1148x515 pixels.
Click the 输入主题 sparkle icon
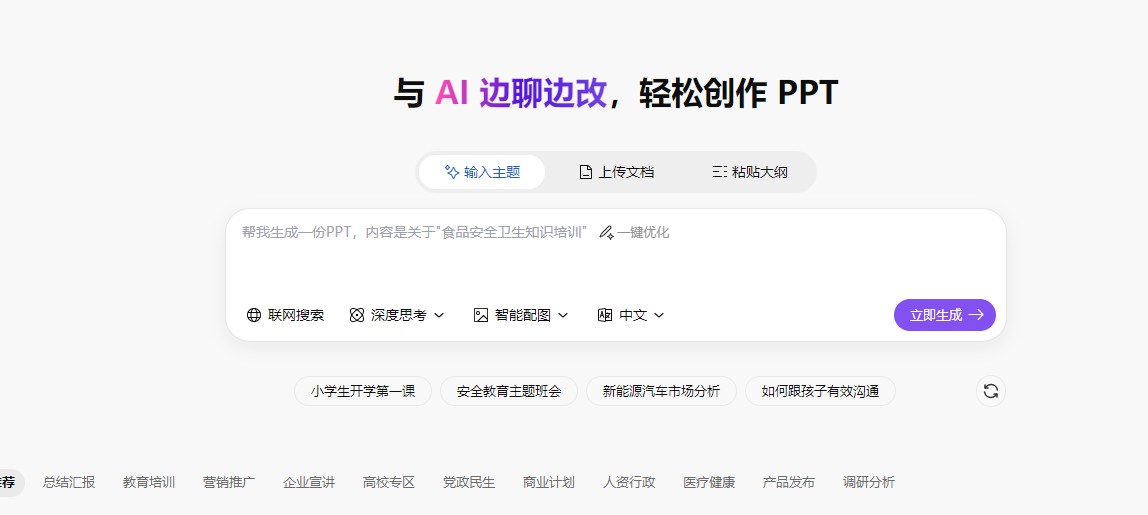452,172
